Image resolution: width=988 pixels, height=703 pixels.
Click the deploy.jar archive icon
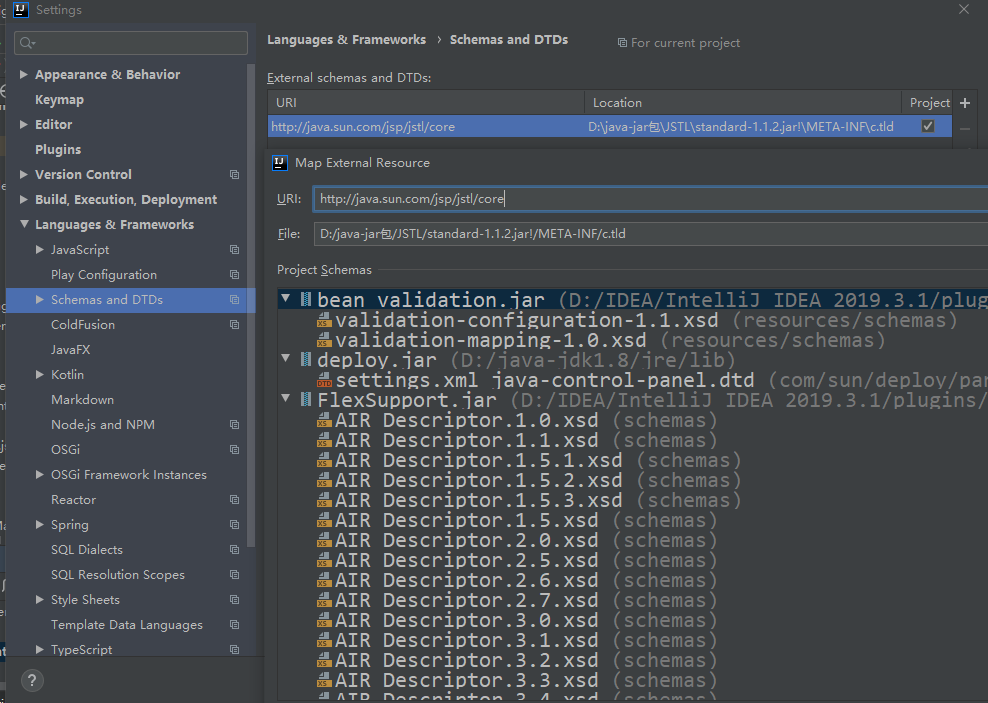pyautogui.click(x=306, y=360)
